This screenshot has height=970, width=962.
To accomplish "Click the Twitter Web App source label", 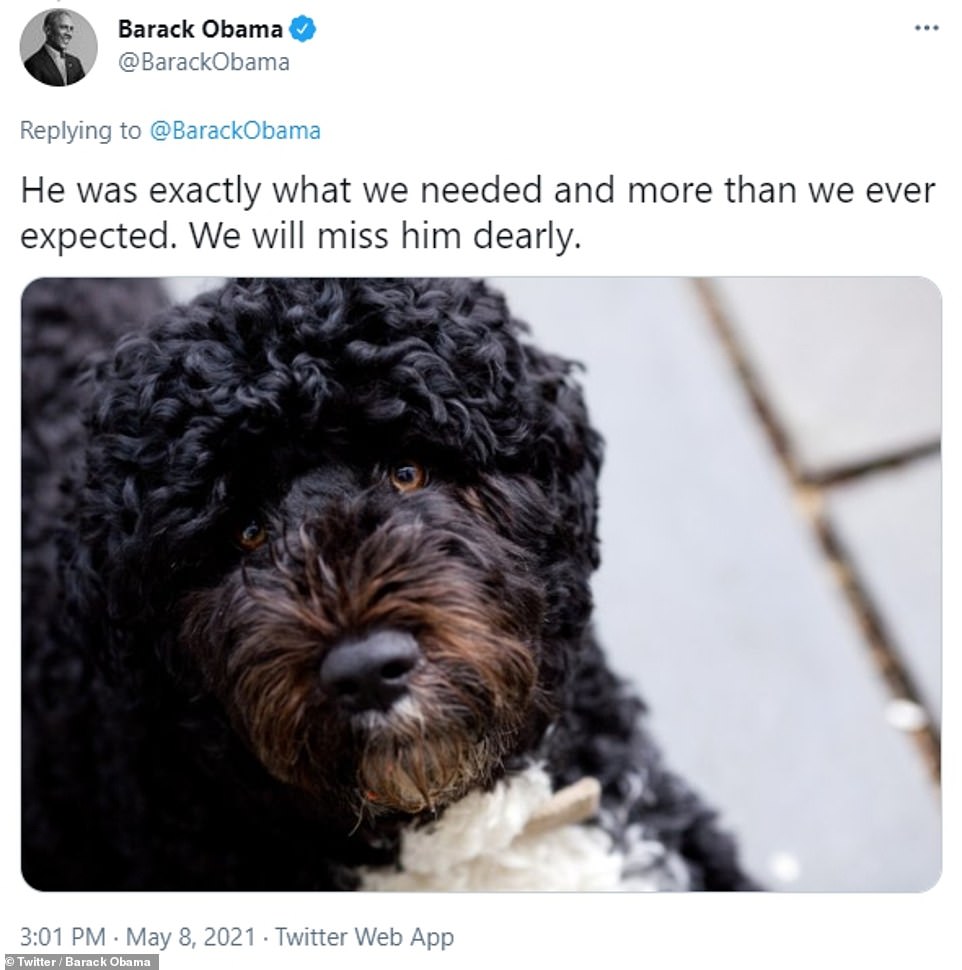I will click(364, 937).
